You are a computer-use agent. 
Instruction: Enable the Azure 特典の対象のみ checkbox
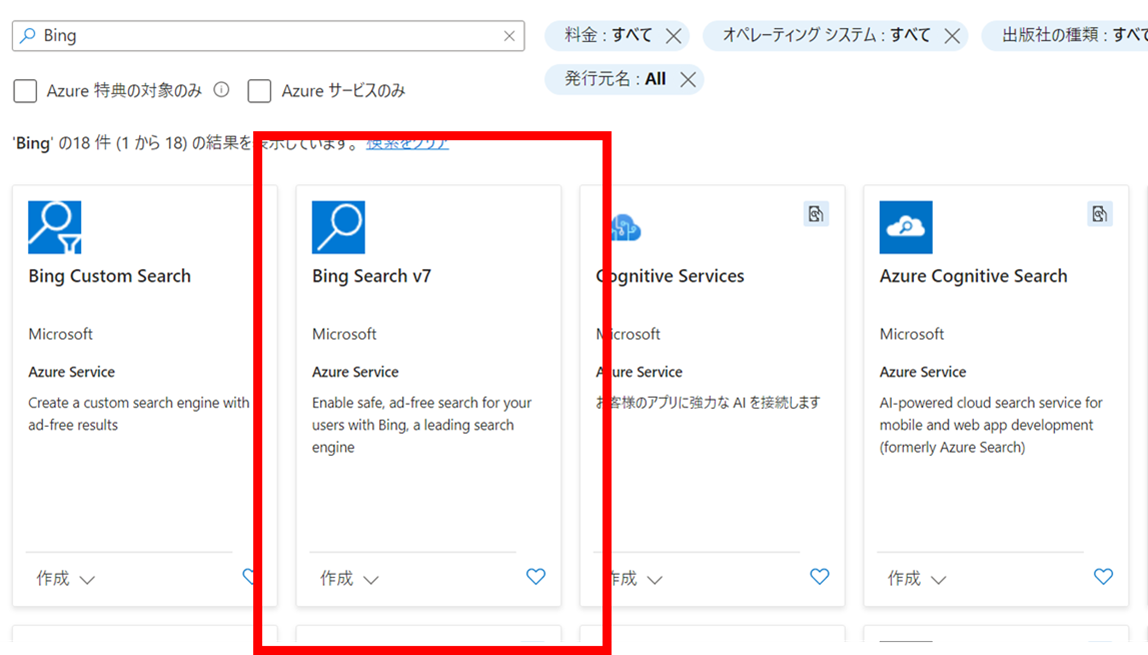[x=25, y=91]
